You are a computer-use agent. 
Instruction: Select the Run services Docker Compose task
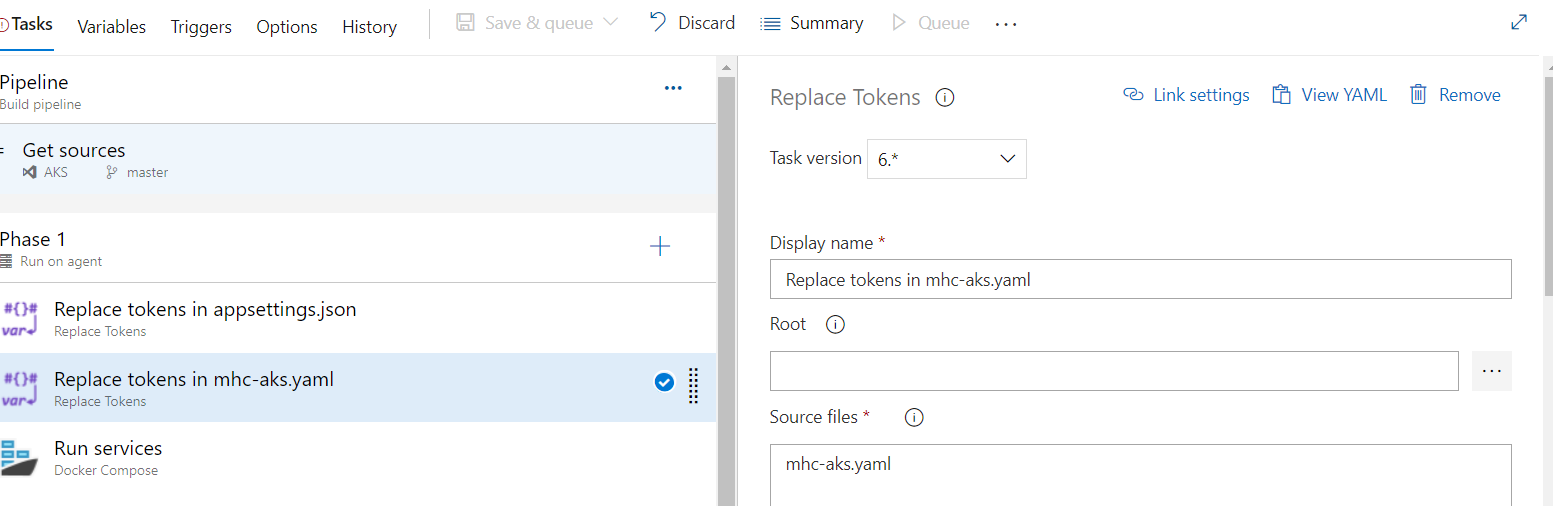click(x=358, y=457)
